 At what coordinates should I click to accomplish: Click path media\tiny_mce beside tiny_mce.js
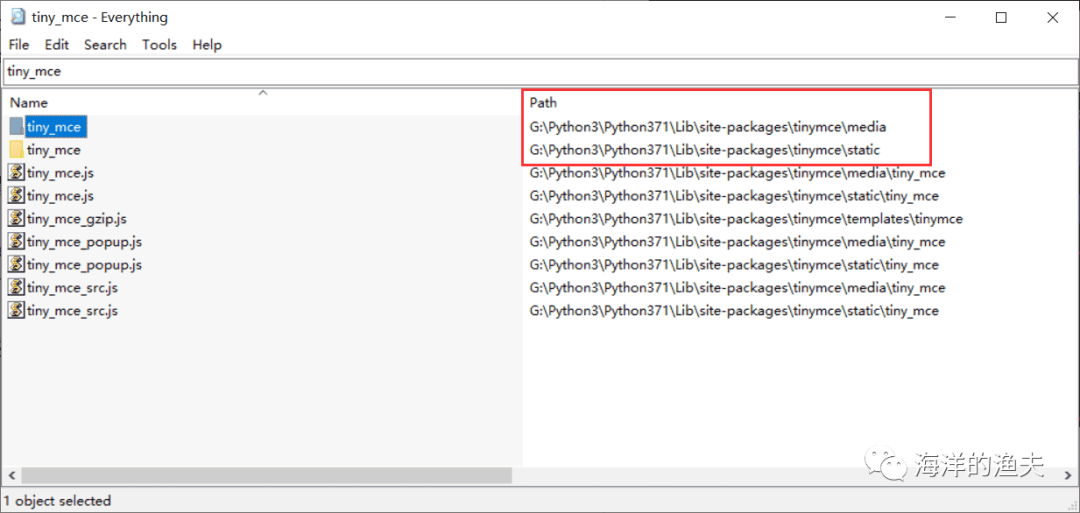pos(738,173)
